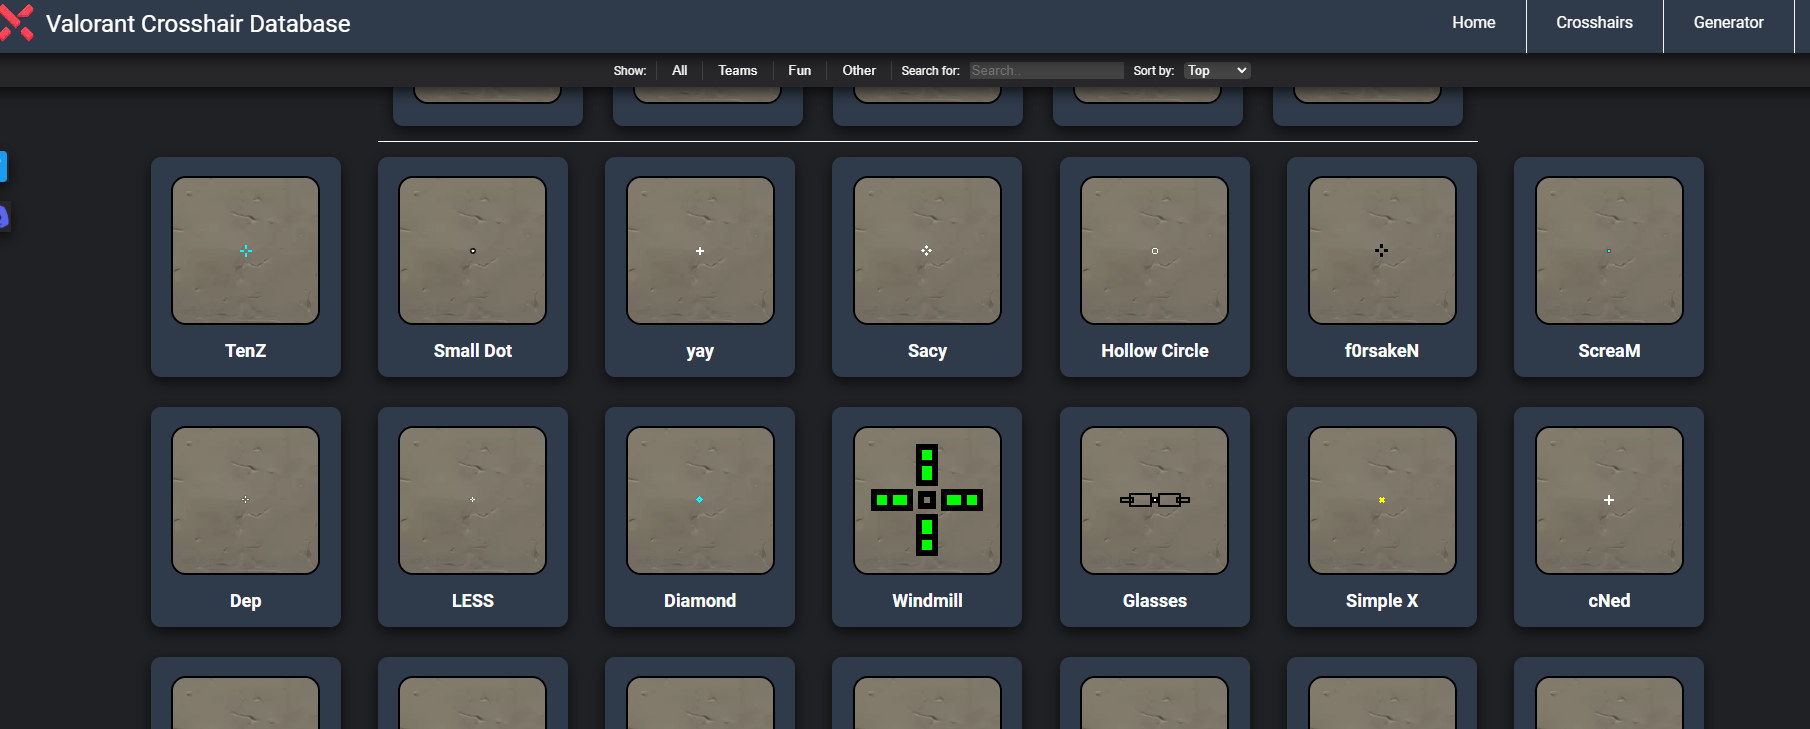Click the Hollow Circle card label
1810x729 pixels.
(1155, 351)
